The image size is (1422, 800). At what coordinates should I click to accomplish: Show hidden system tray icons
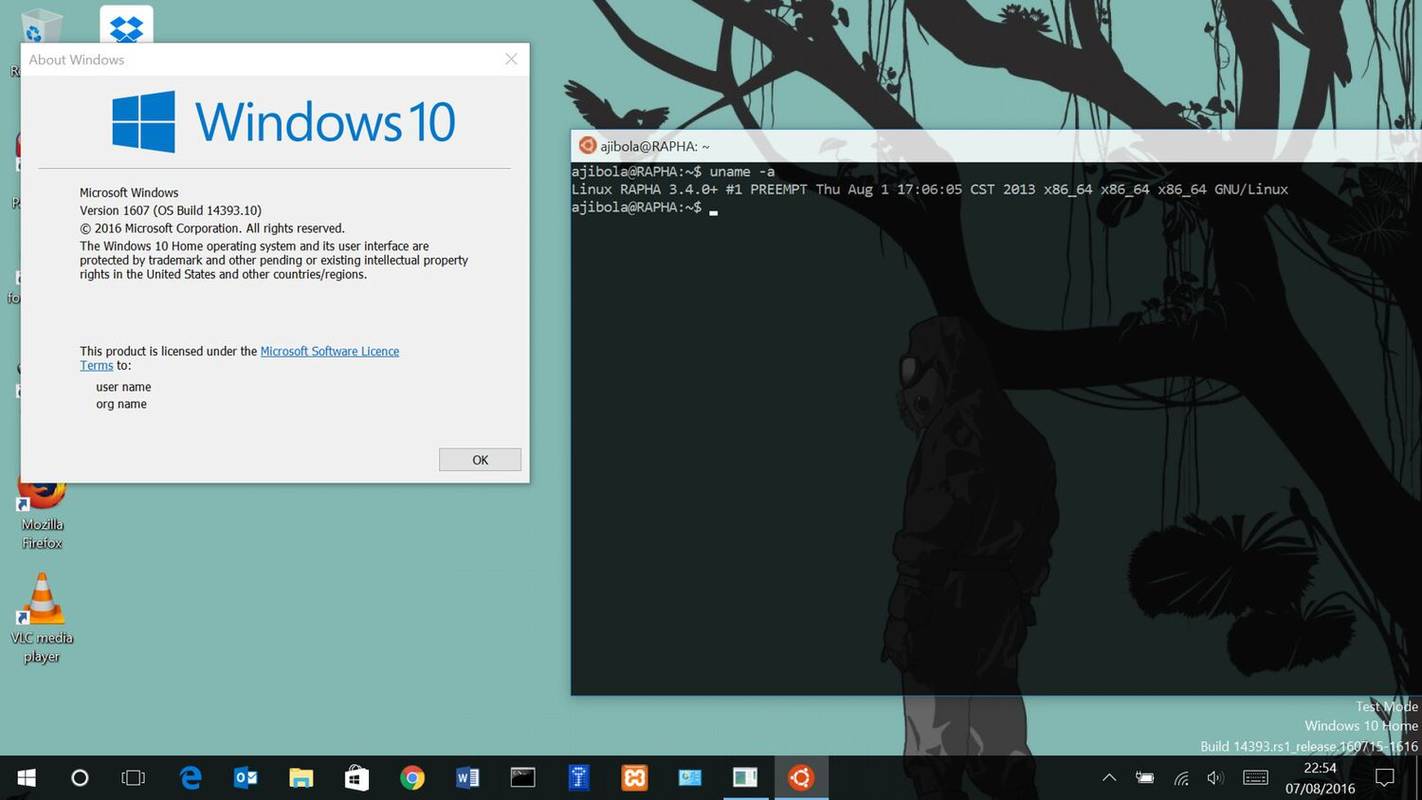[x=1109, y=778]
